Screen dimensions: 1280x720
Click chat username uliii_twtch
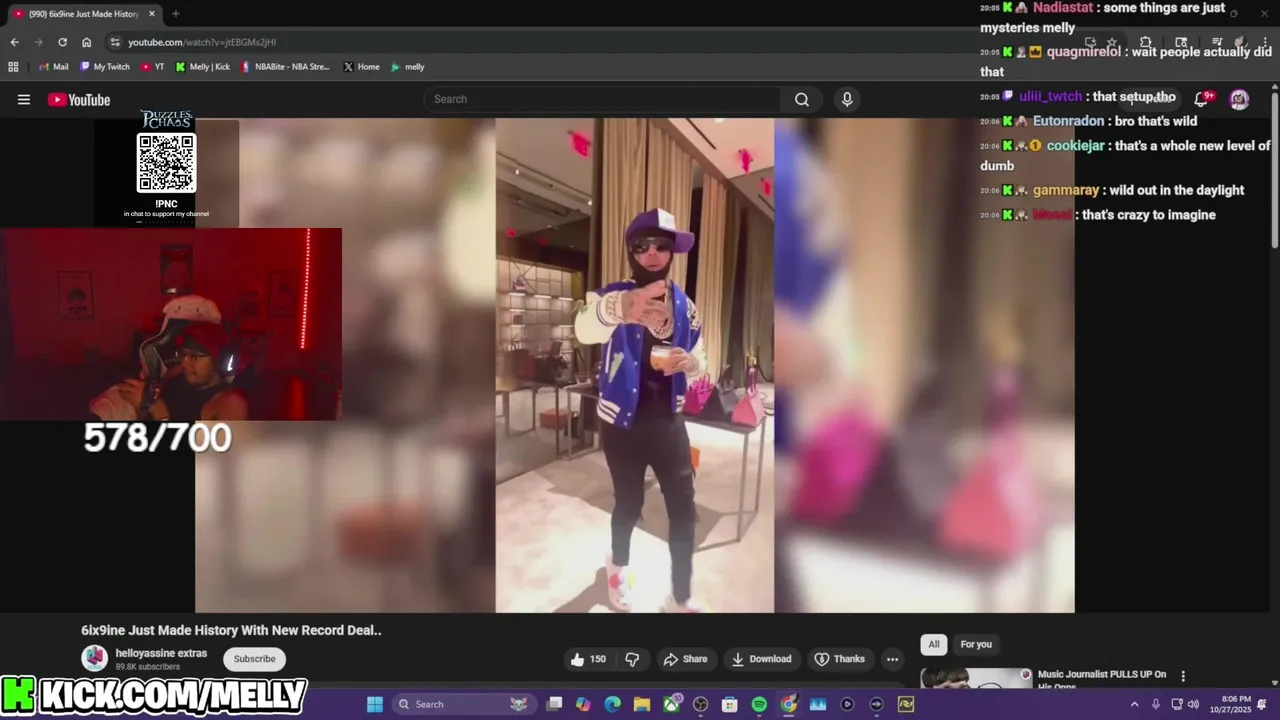(1050, 97)
